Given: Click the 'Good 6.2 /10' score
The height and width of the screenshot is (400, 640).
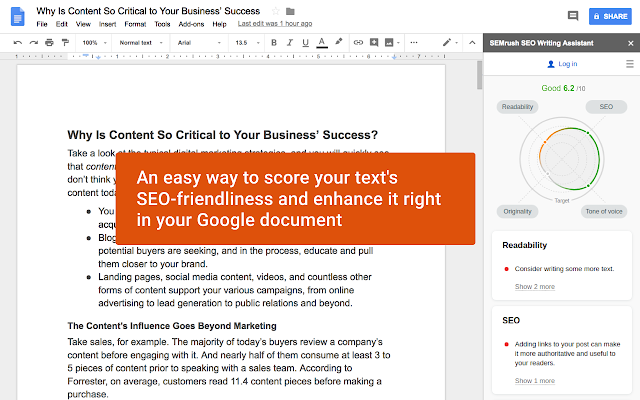Looking at the screenshot, I should pyautogui.click(x=563, y=88).
